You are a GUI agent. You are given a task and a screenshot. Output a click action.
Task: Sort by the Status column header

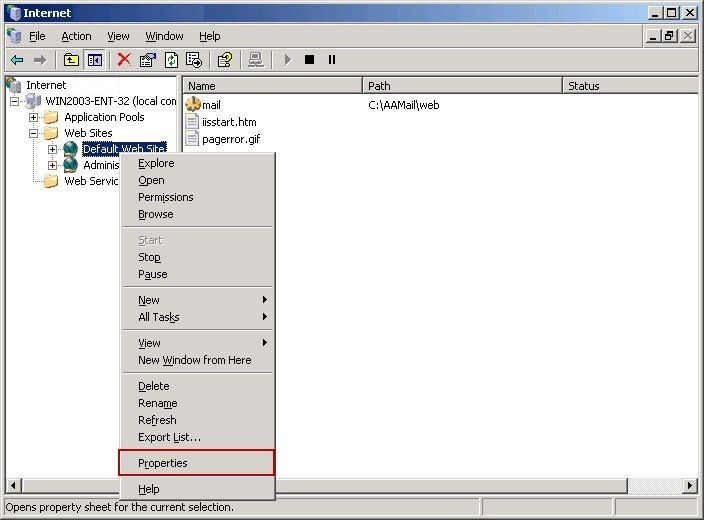(x=630, y=85)
